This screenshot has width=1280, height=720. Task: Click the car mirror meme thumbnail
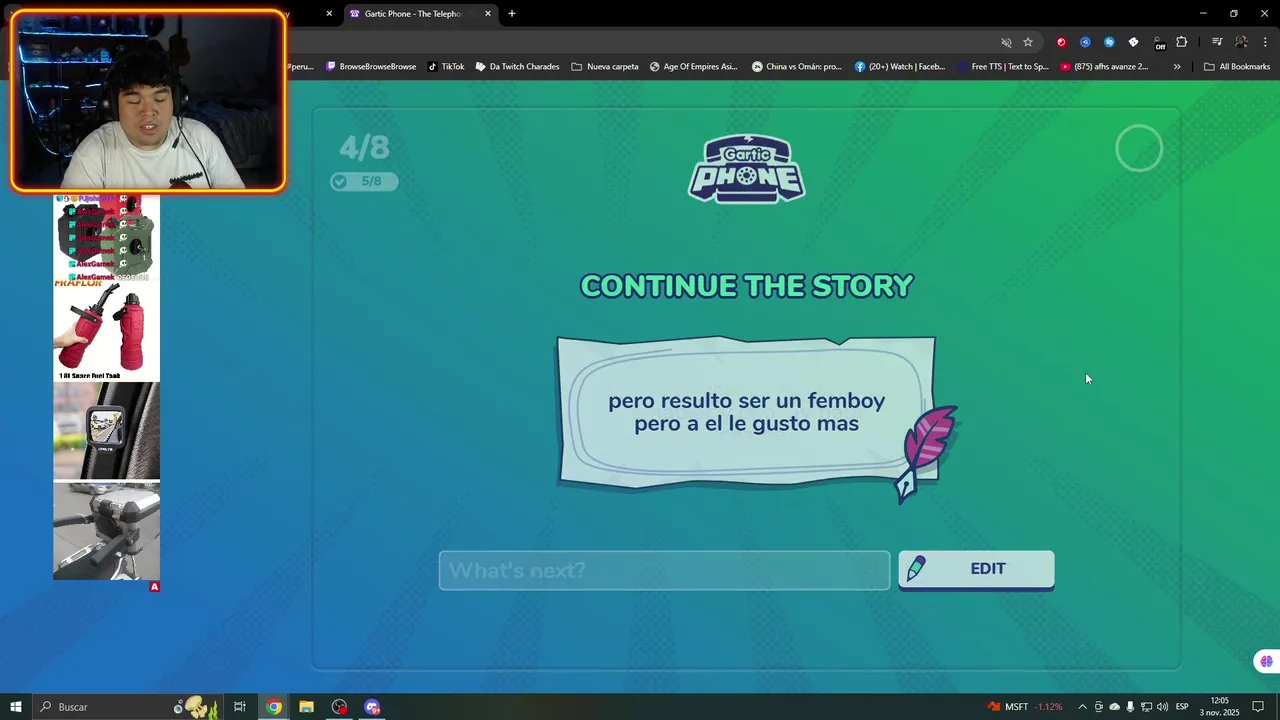[106, 431]
